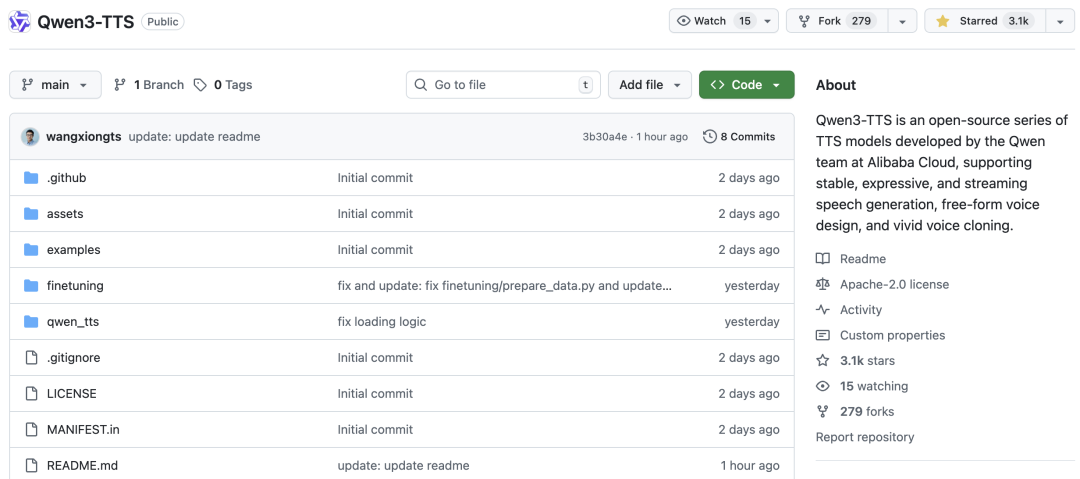Click the LICENSE file icon
Image resolution: width=1080 pixels, height=479 pixels.
(x=30, y=394)
